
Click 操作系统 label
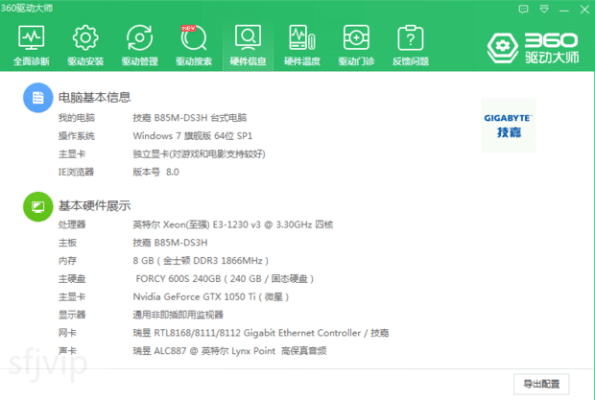(76, 136)
